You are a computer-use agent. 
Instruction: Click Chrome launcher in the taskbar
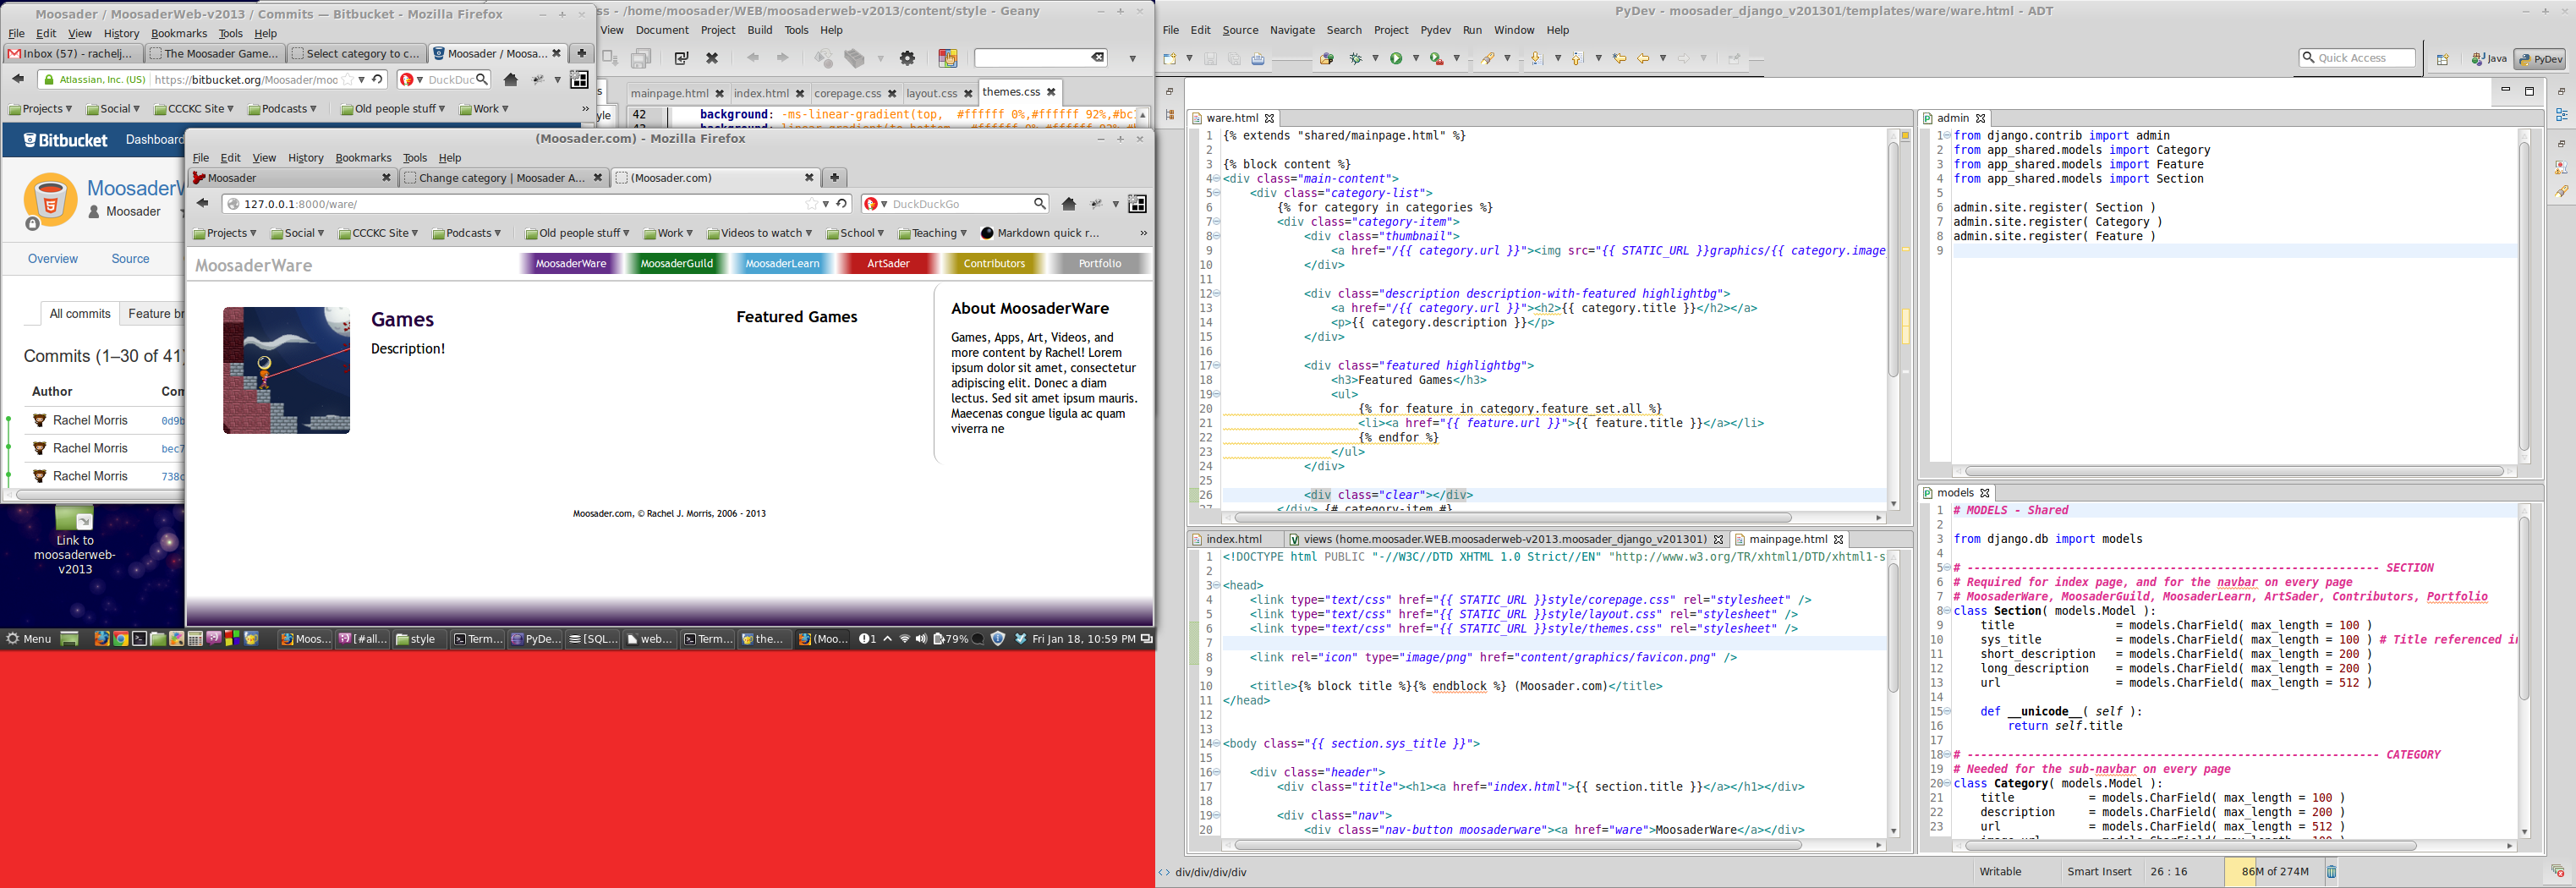pos(121,639)
